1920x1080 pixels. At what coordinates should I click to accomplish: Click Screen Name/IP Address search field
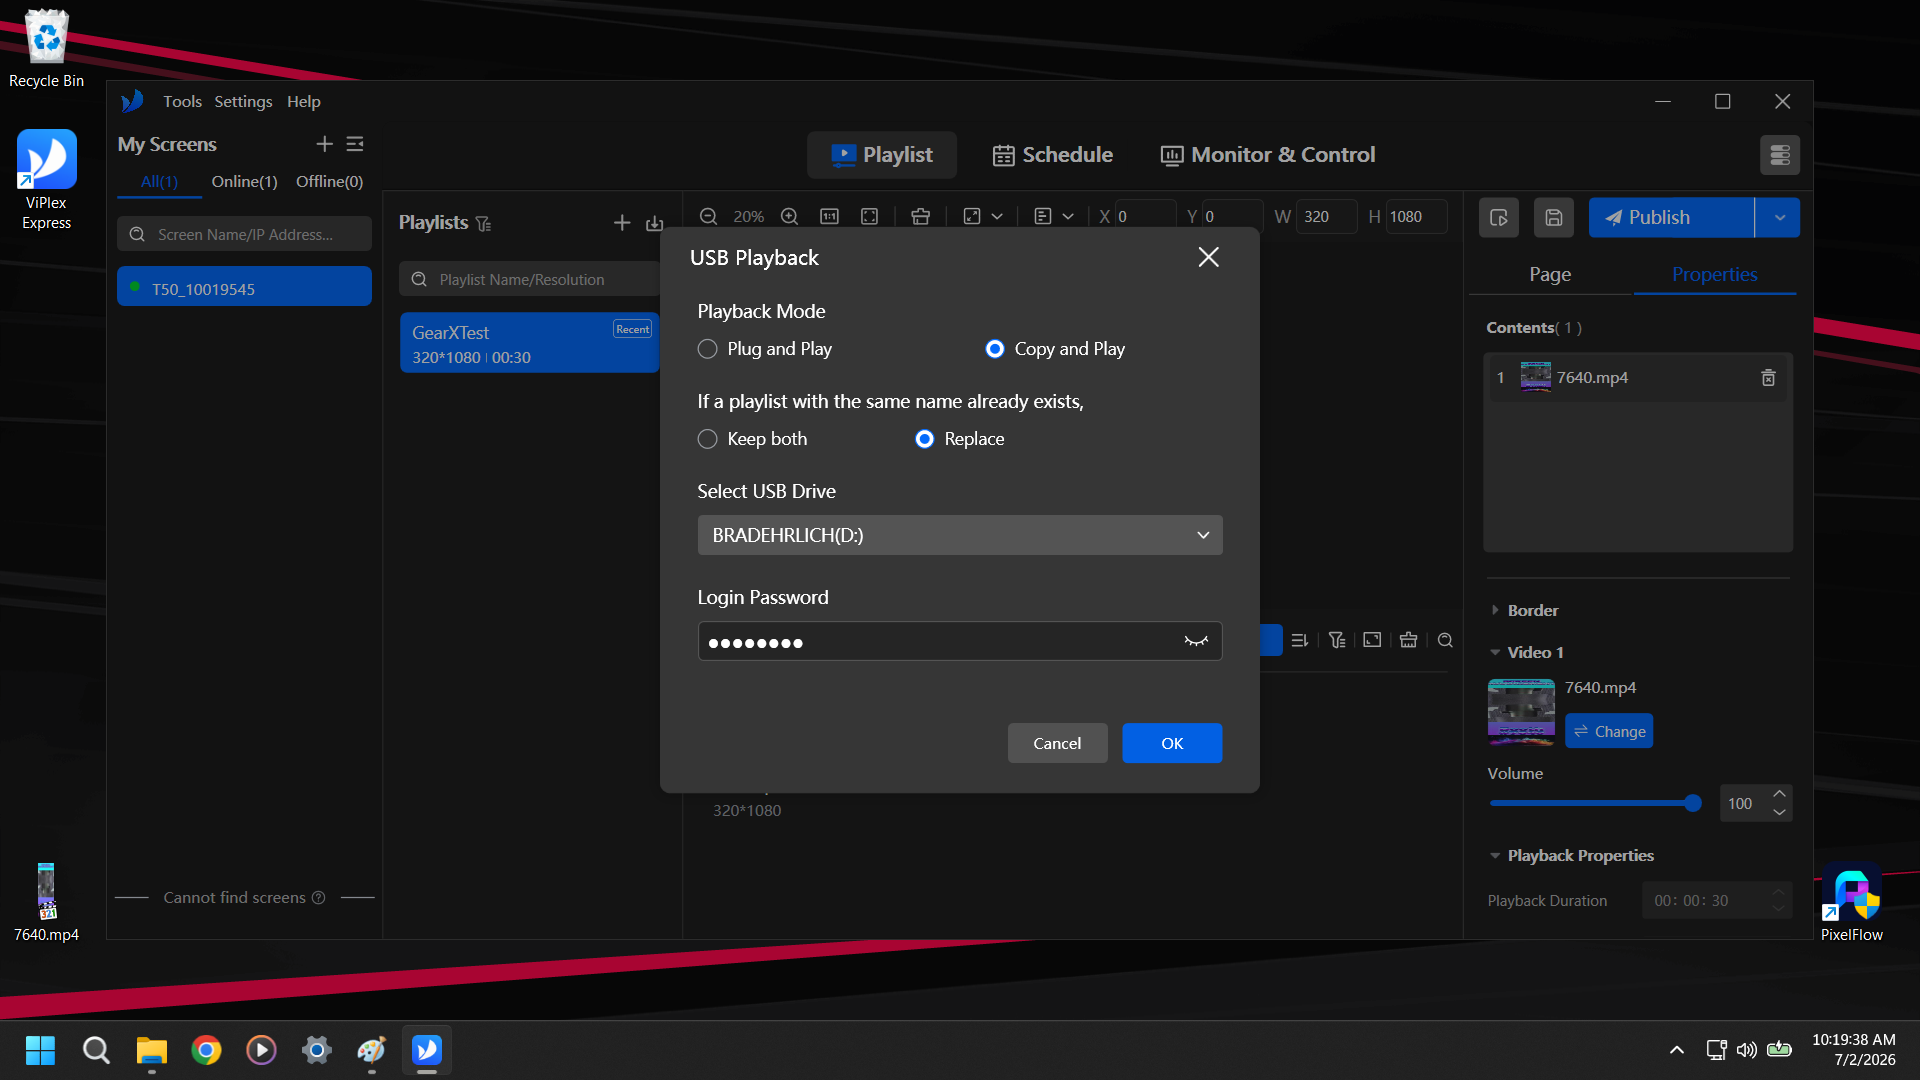245,234
